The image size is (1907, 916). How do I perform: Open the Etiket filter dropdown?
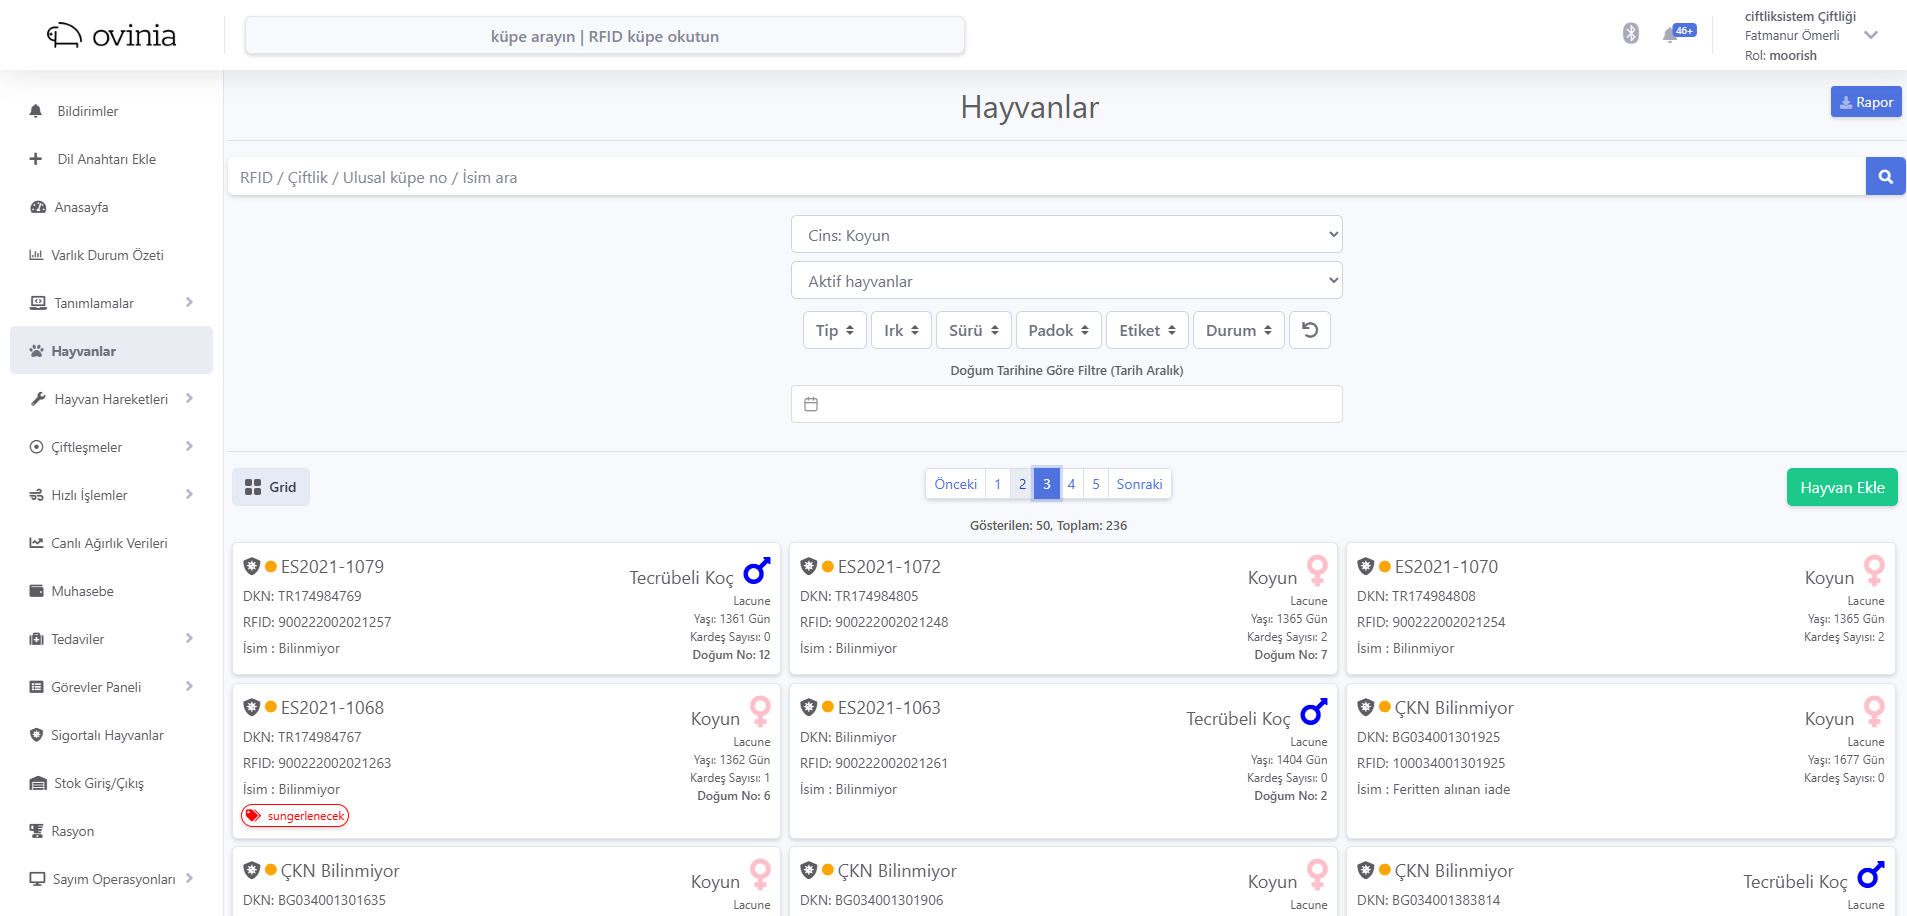tap(1148, 330)
